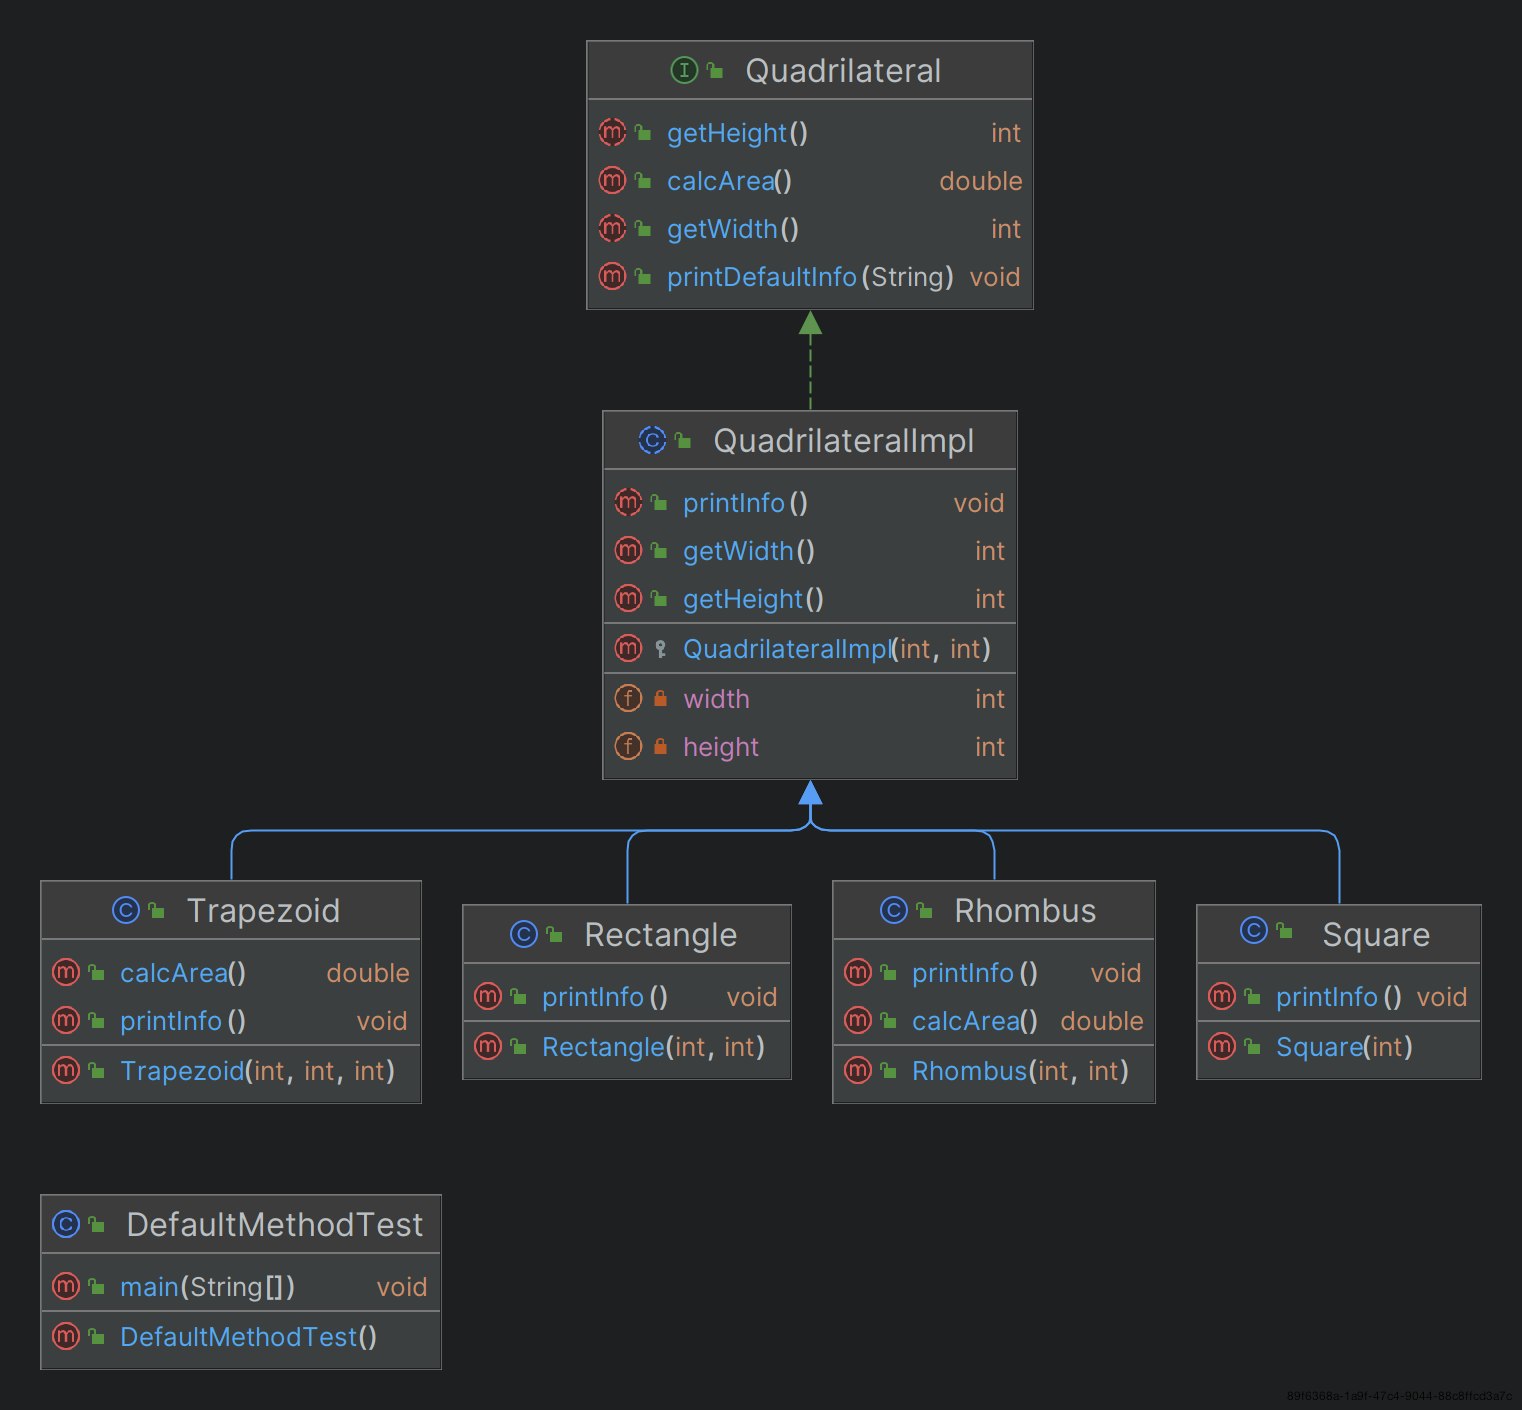1522x1410 pixels.
Task: Select the Rectangle class title
Action: pyautogui.click(x=660, y=935)
